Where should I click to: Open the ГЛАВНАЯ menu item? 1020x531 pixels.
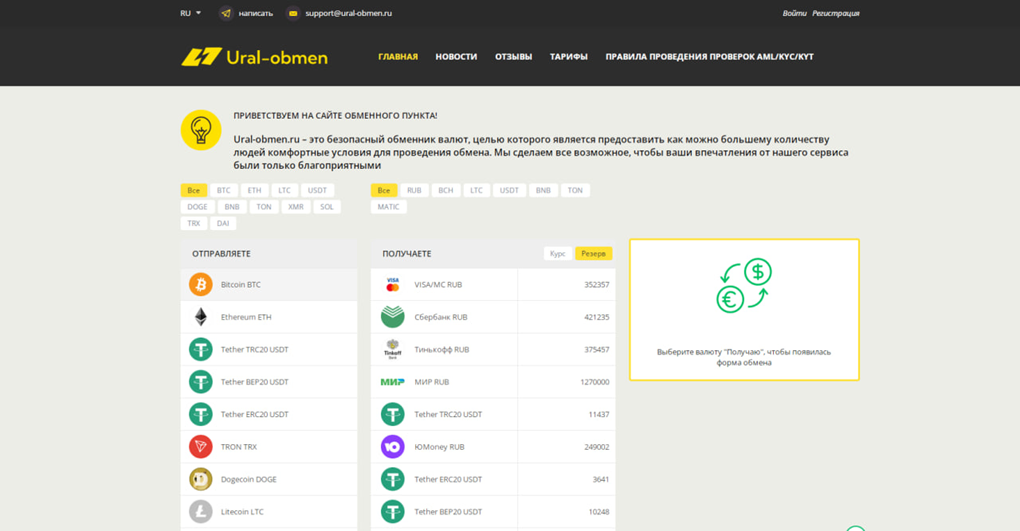pos(398,57)
